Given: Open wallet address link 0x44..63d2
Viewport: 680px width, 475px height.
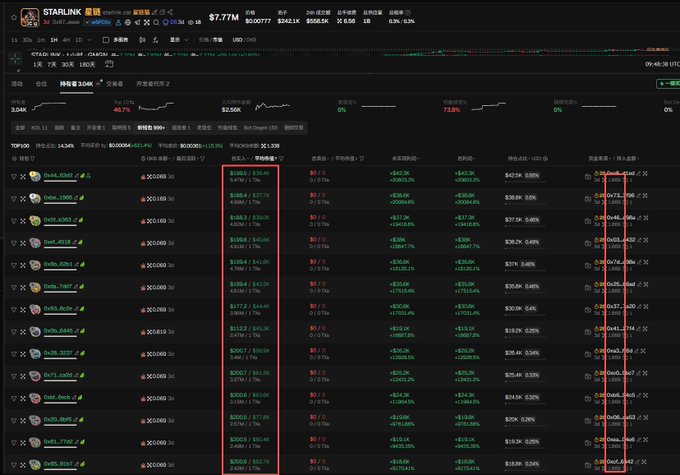Looking at the screenshot, I should tap(58, 175).
